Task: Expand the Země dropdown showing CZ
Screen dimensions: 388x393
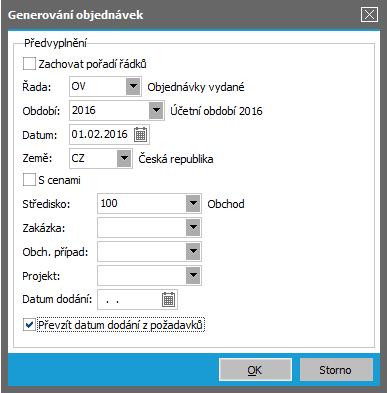Action: click(x=124, y=158)
